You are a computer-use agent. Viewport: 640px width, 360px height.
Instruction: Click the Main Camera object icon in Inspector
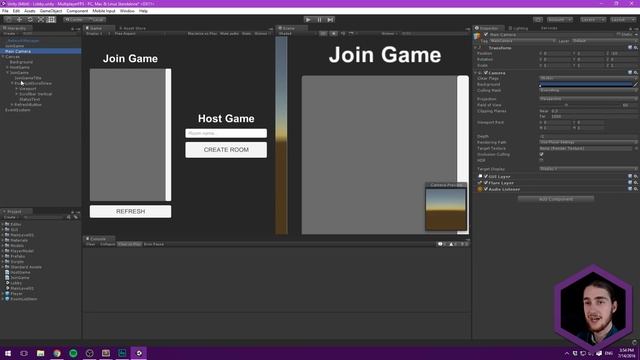click(x=477, y=37)
